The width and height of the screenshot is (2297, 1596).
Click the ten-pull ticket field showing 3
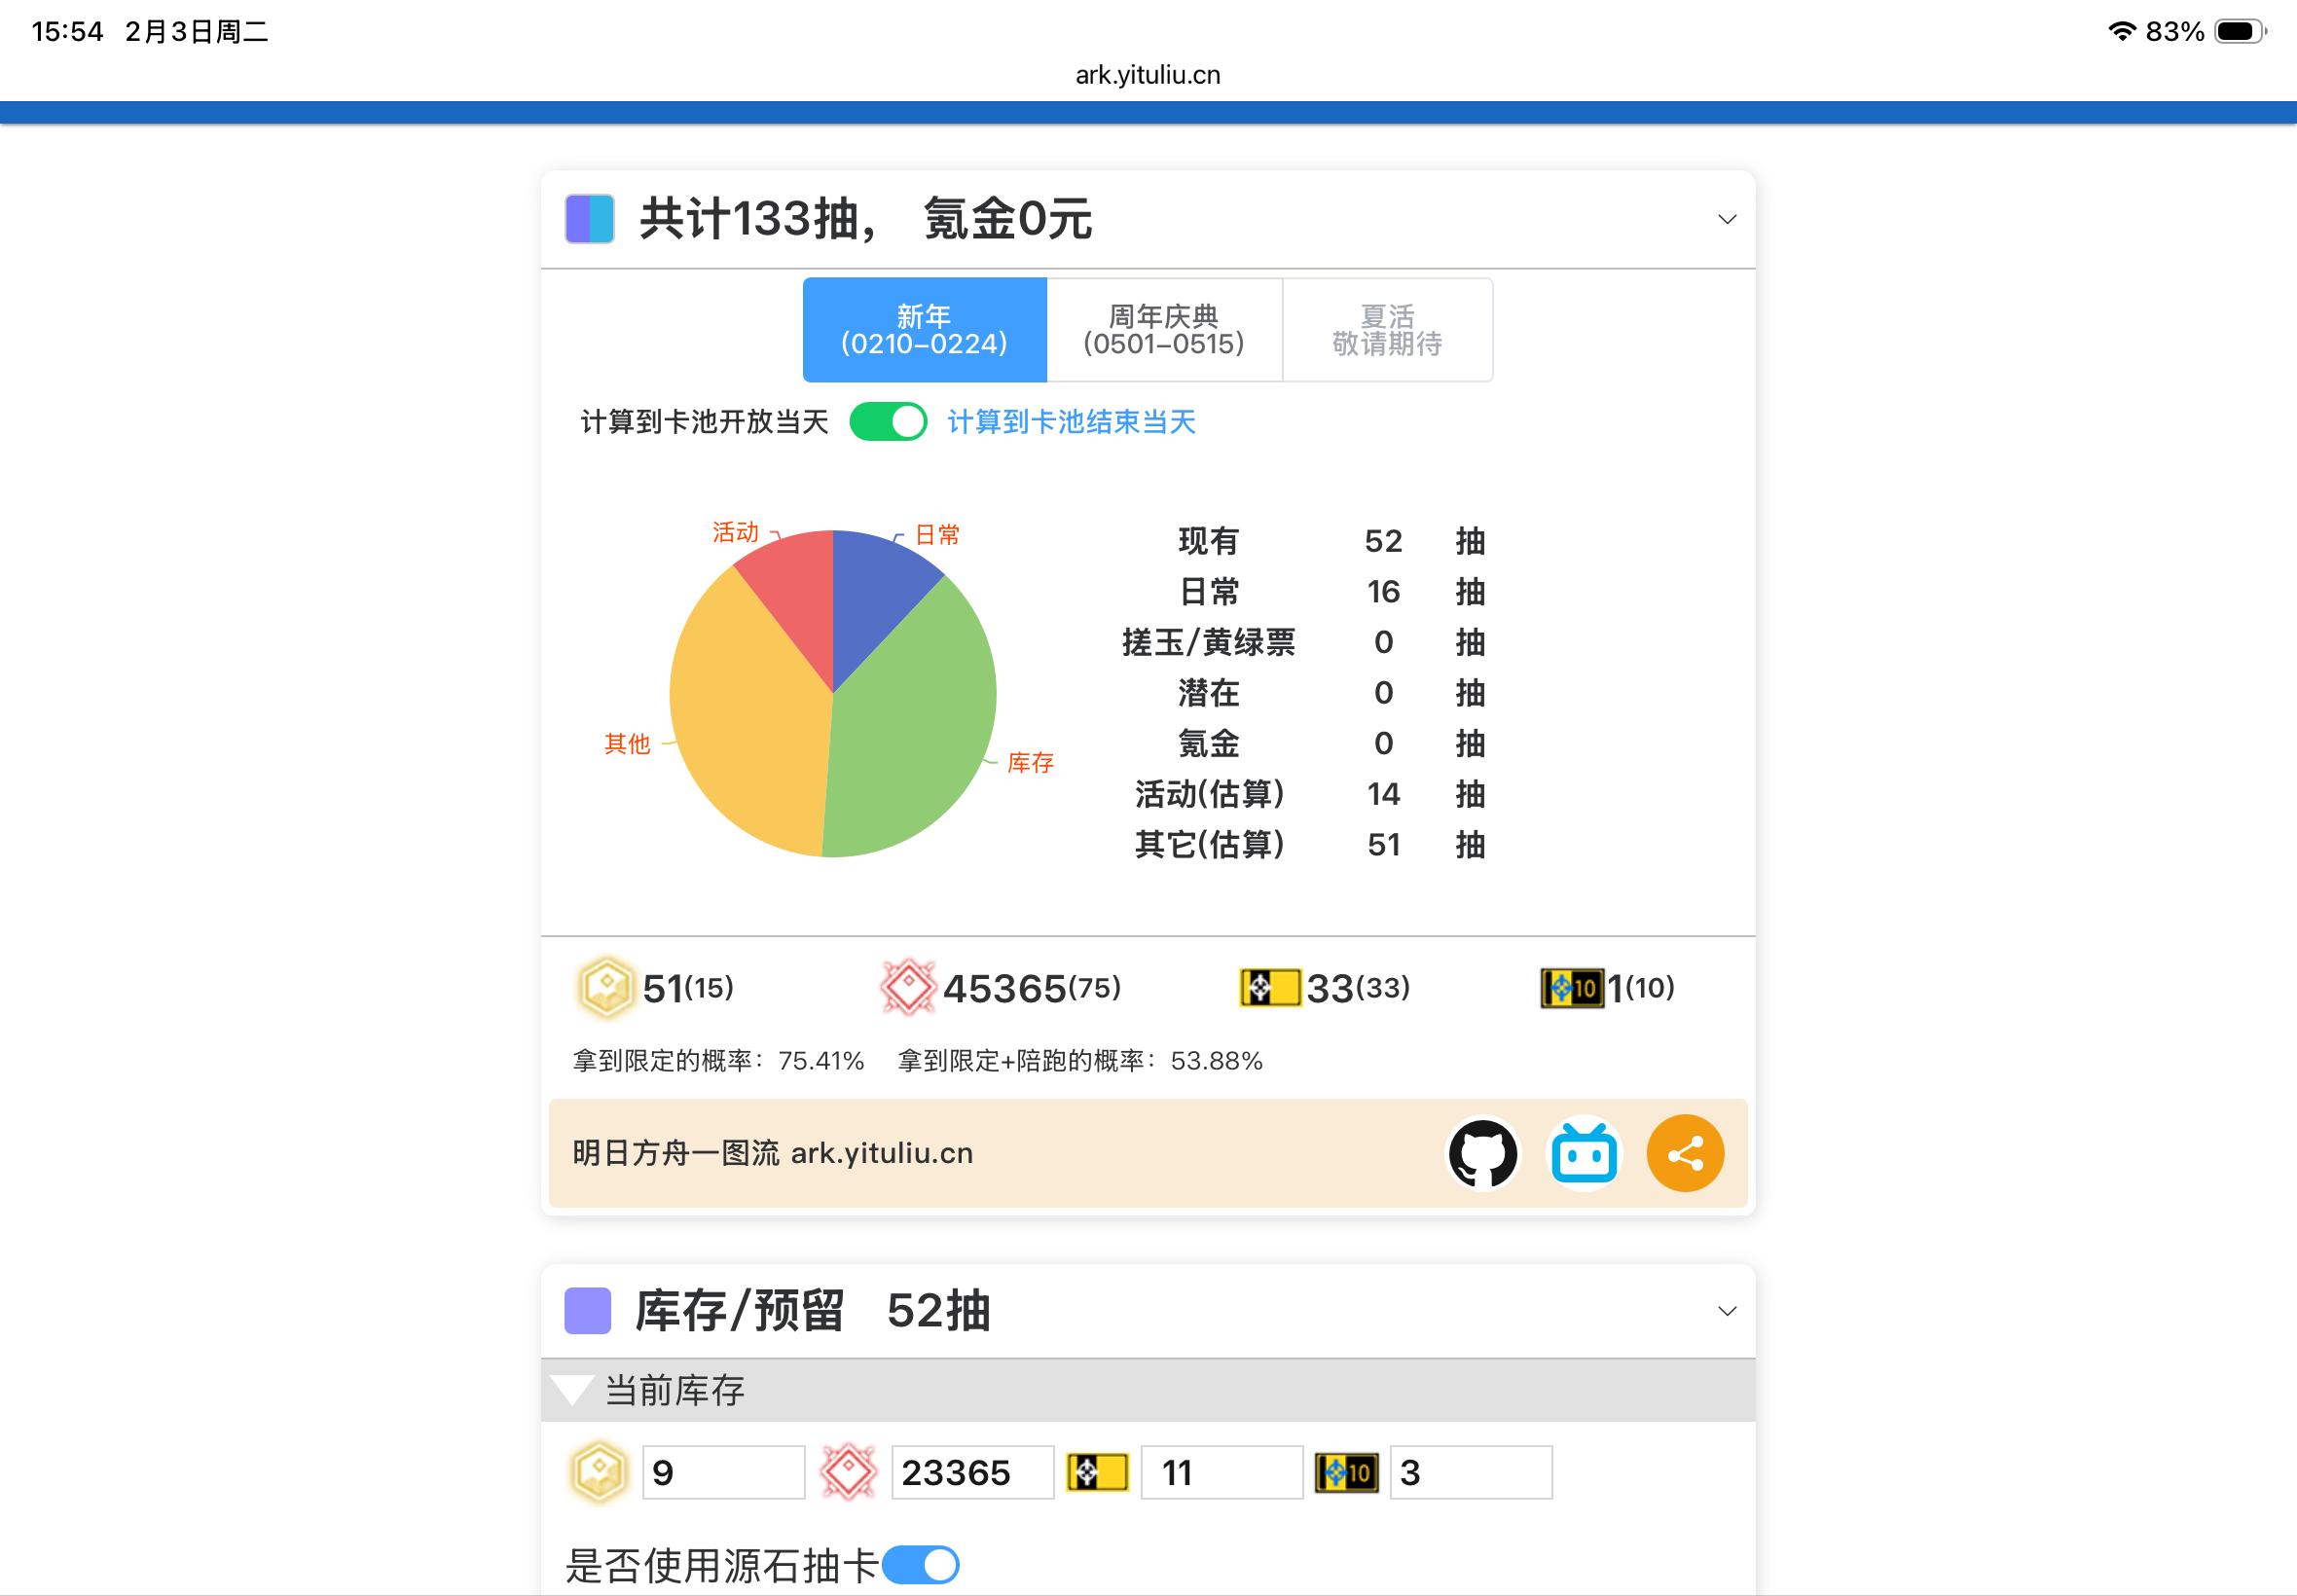tap(1469, 1472)
